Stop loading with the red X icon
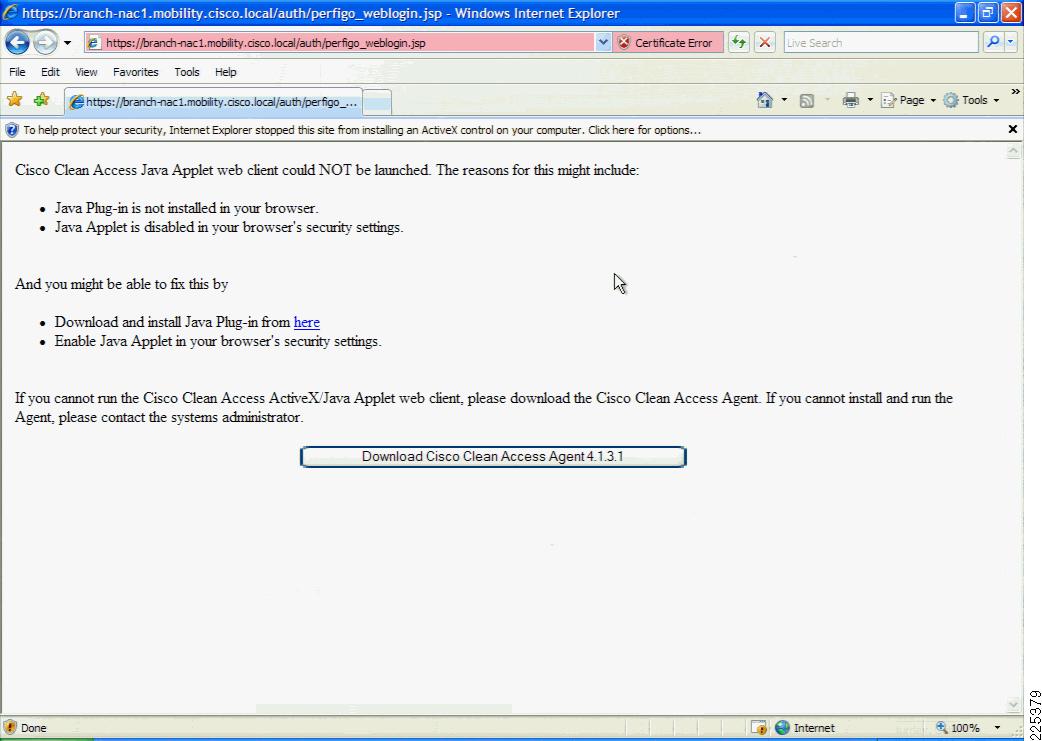Image resolution: width=1042 pixels, height=741 pixels. tap(765, 43)
